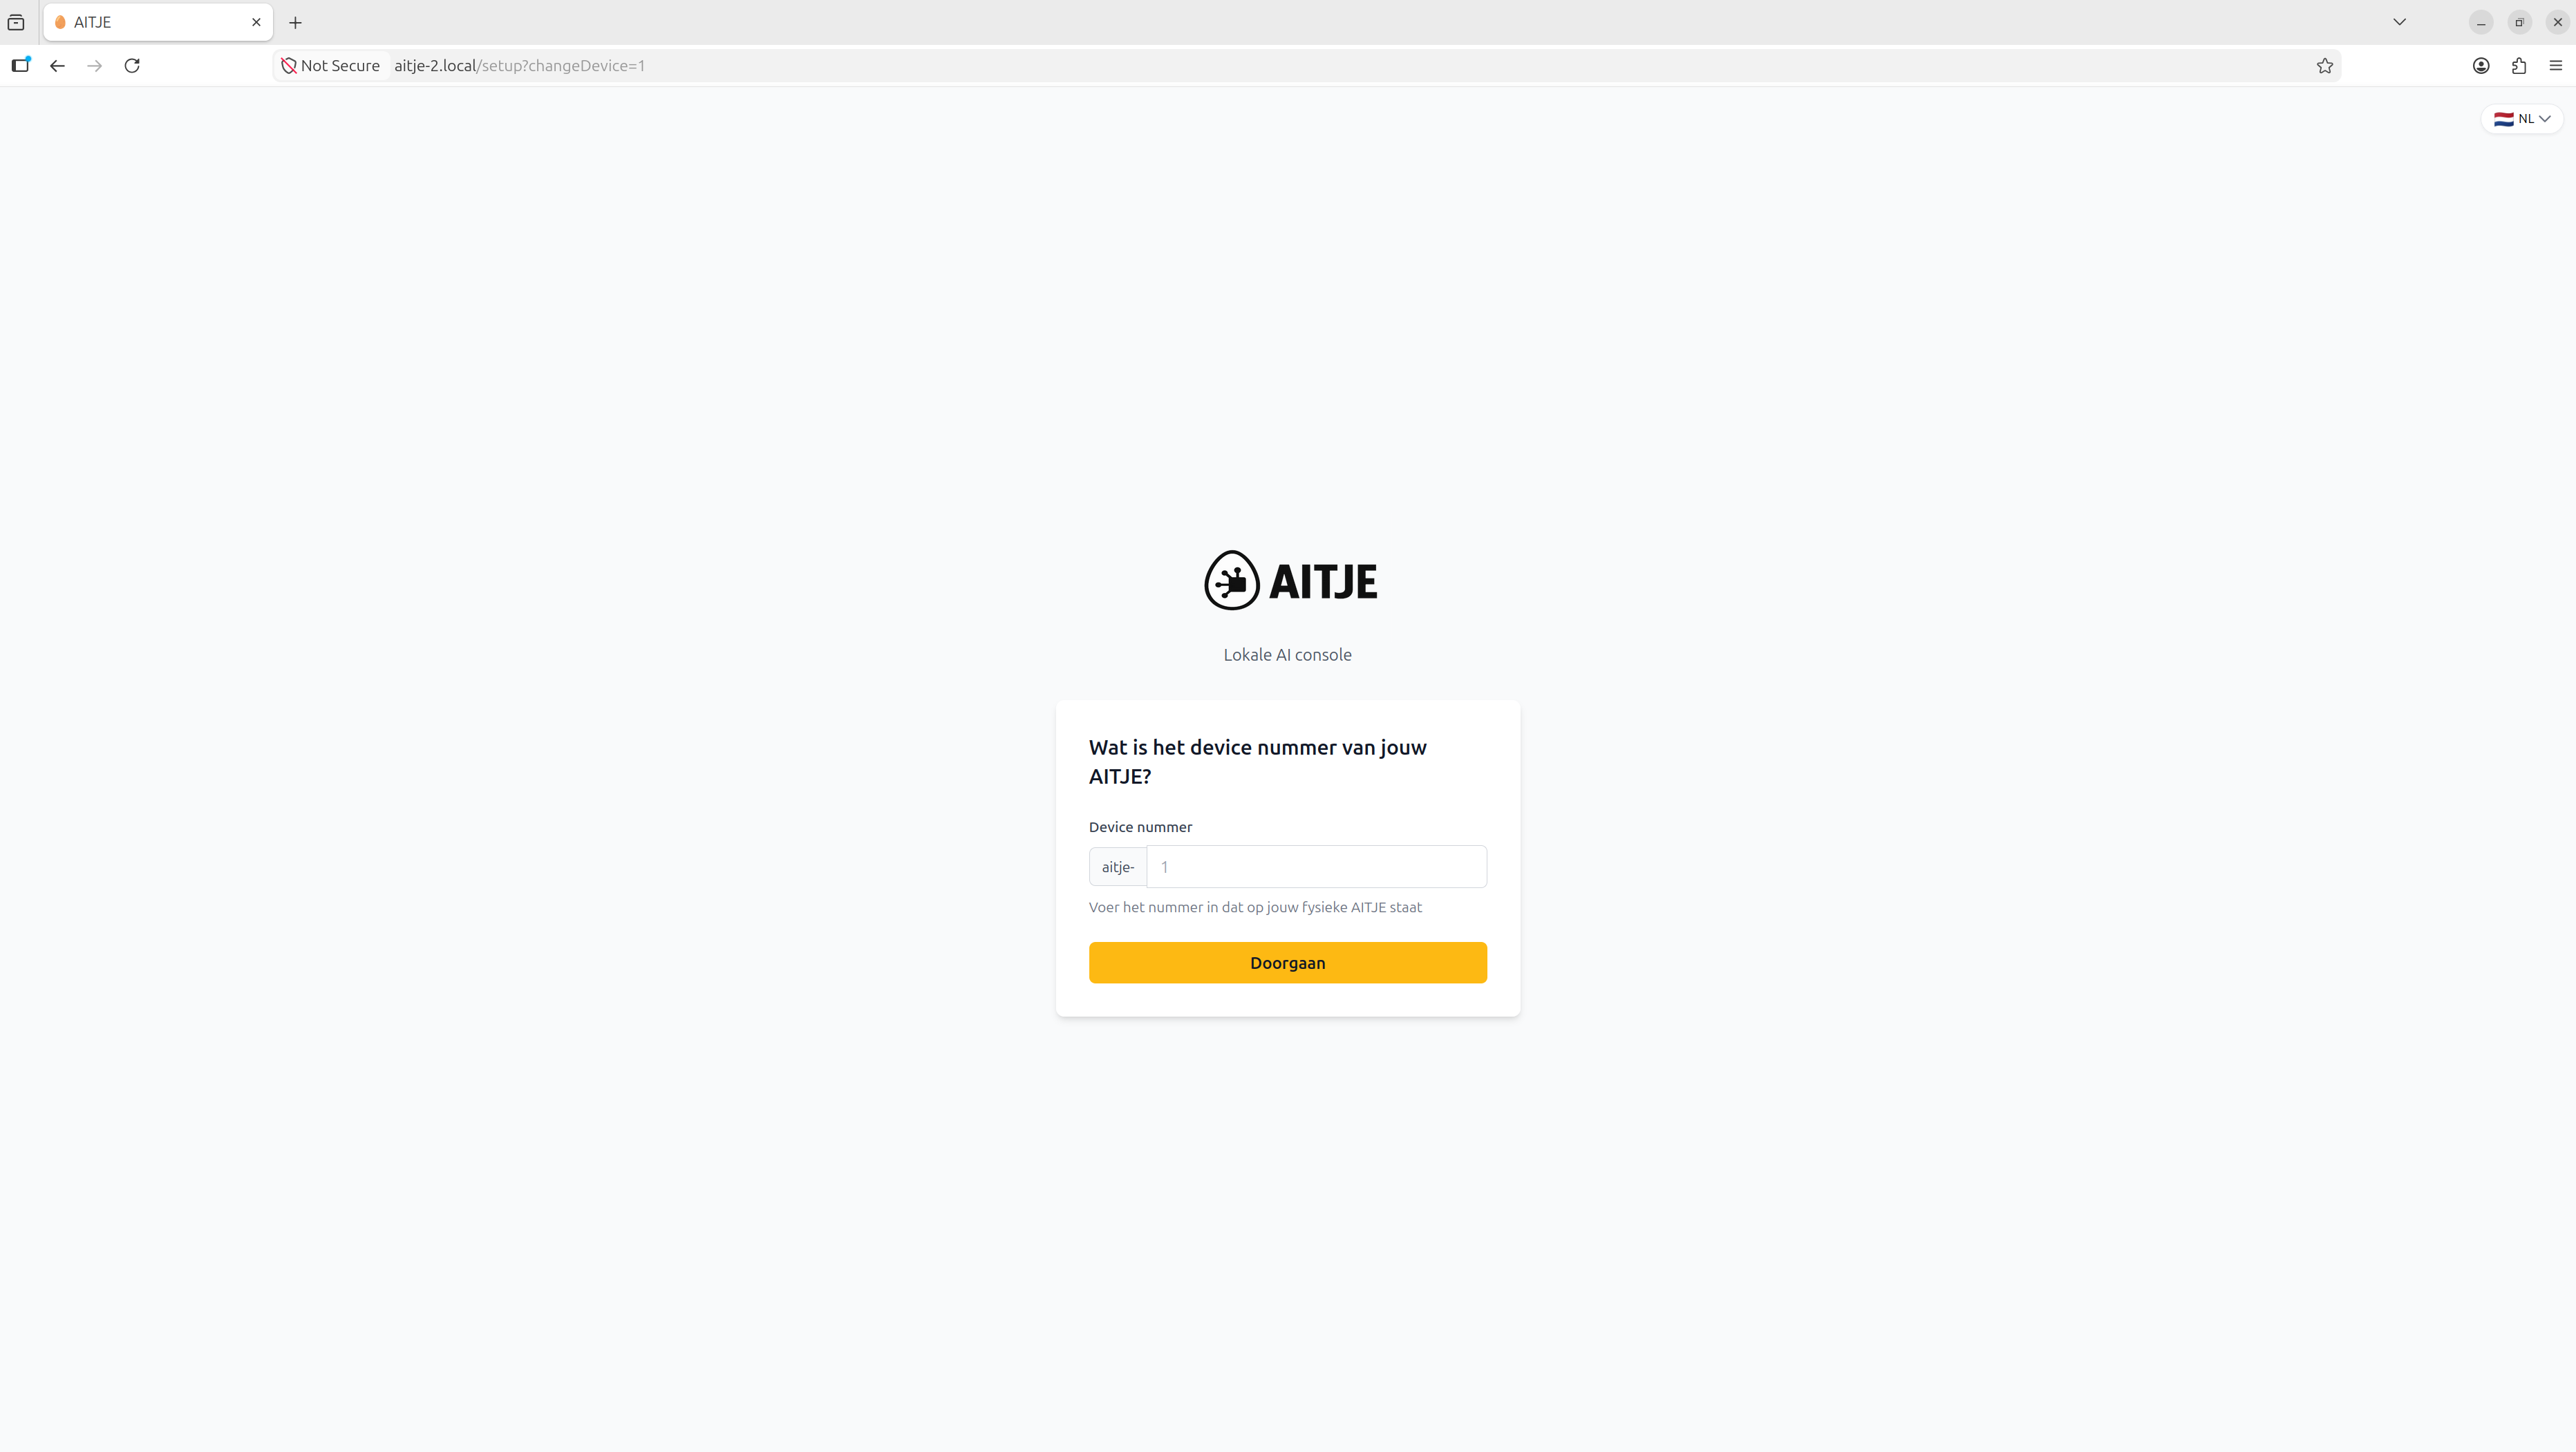Go forward to next page
Image resolution: width=2576 pixels, height=1452 pixels.
coord(94,66)
